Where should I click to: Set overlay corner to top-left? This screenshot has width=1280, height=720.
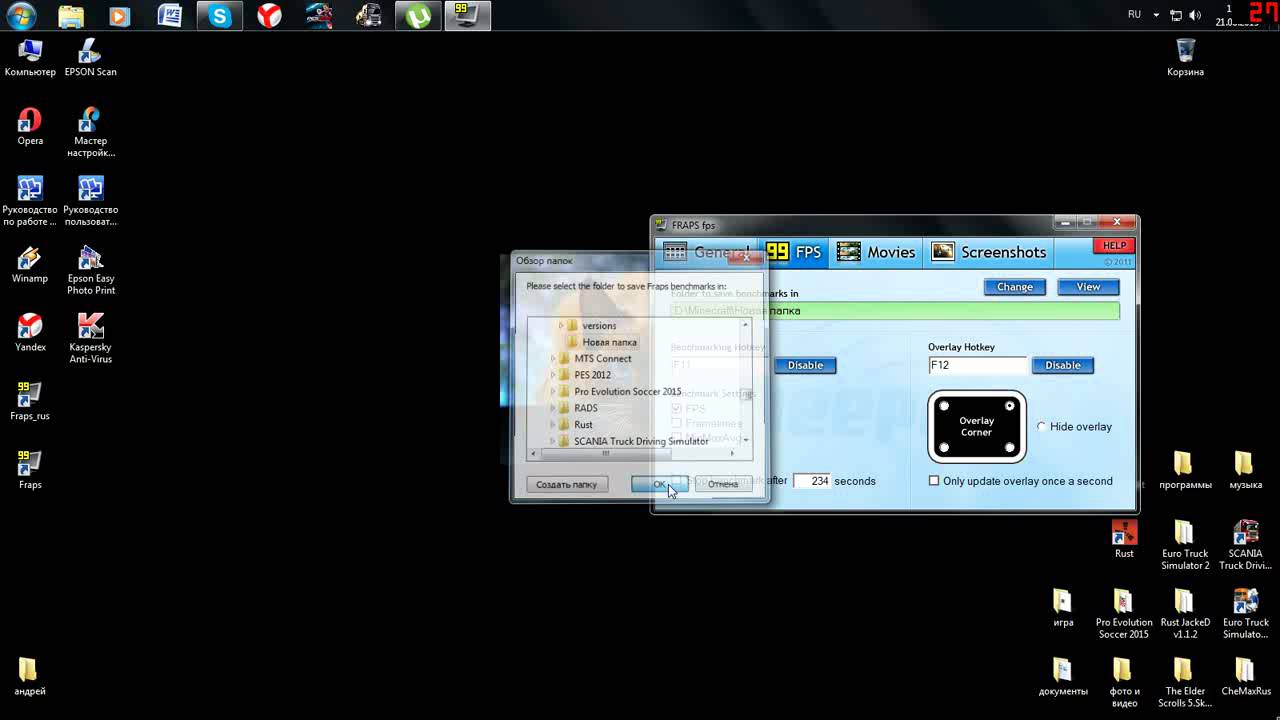(944, 406)
